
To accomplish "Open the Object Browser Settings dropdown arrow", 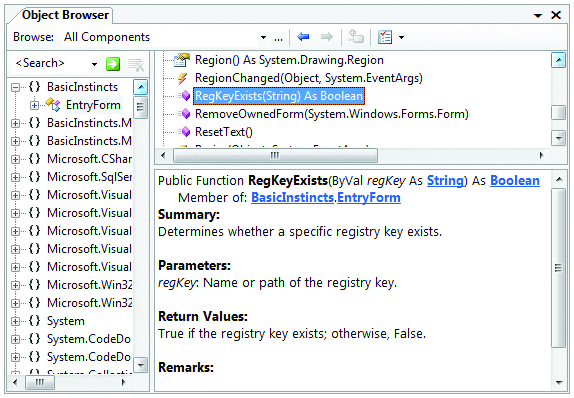I will pos(402,37).
